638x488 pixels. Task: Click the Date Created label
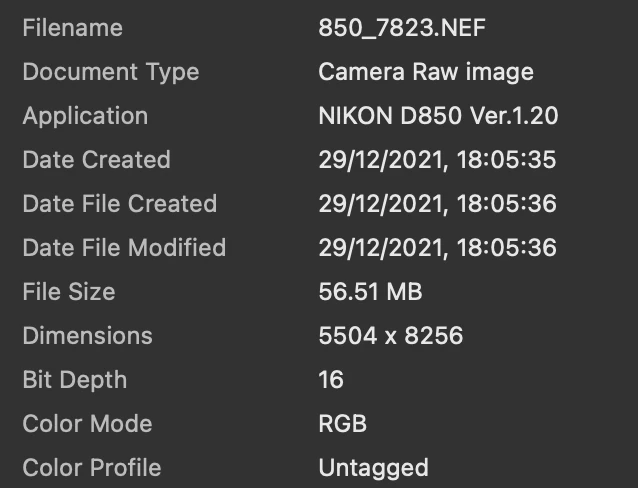coord(96,160)
